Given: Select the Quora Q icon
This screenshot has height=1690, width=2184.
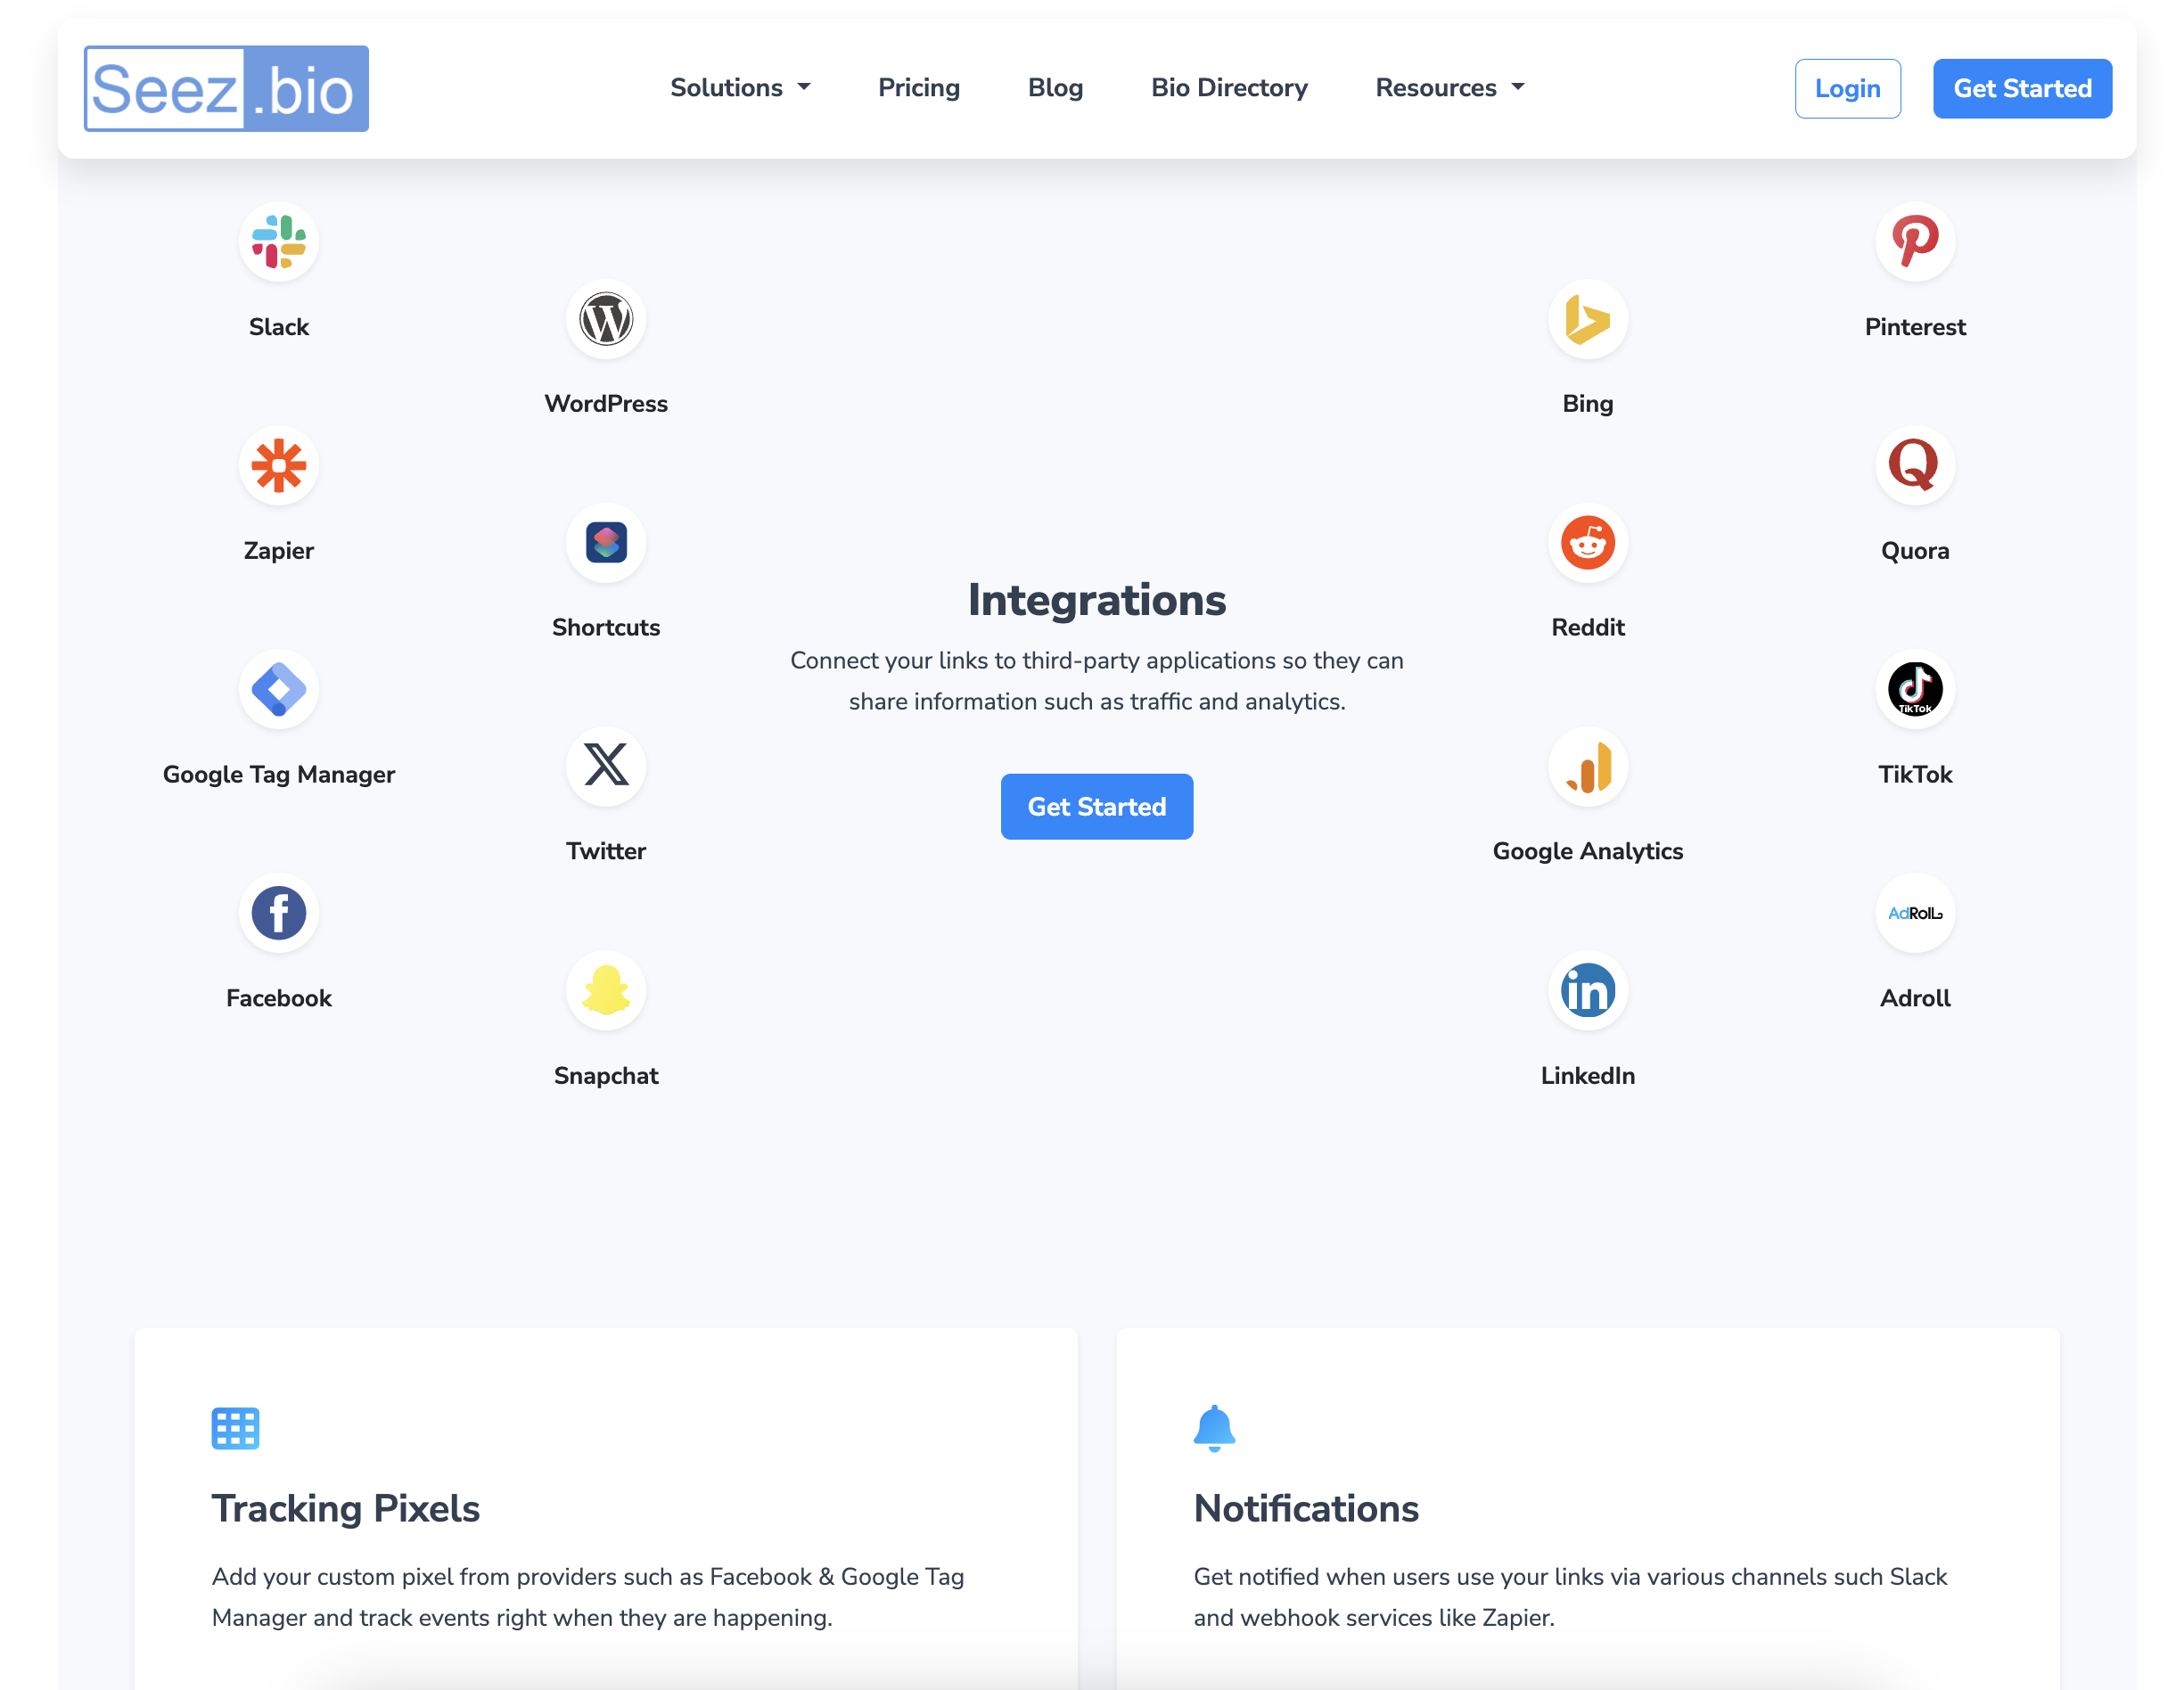Looking at the screenshot, I should point(1915,466).
